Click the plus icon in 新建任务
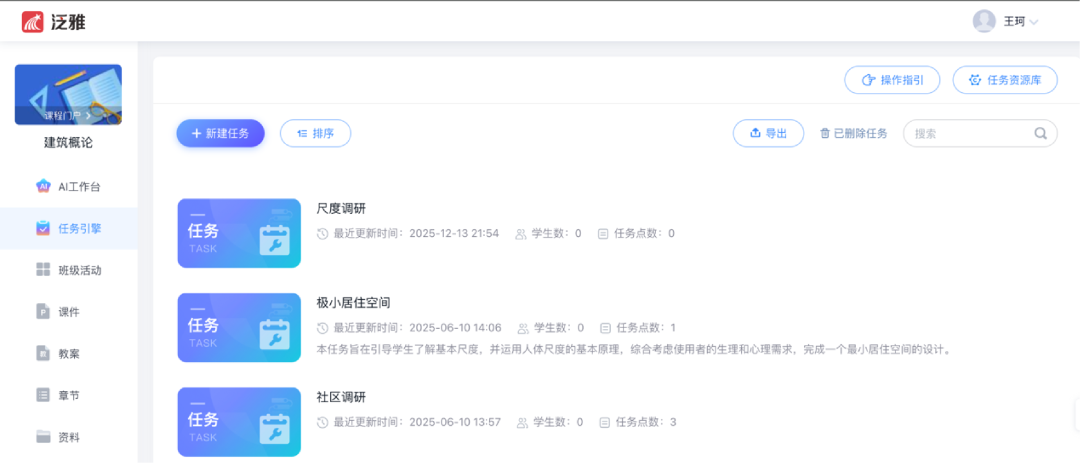The image size is (1080, 463). coord(196,133)
